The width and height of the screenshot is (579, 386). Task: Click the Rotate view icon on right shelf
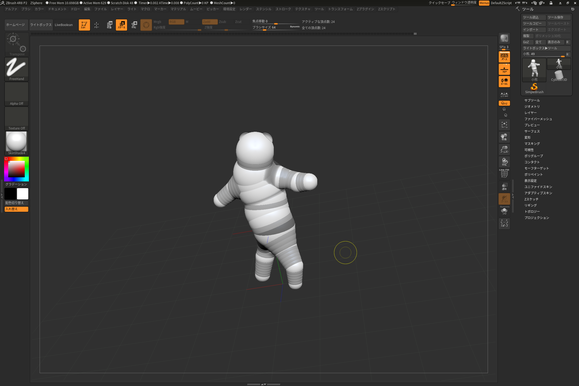pos(504,162)
